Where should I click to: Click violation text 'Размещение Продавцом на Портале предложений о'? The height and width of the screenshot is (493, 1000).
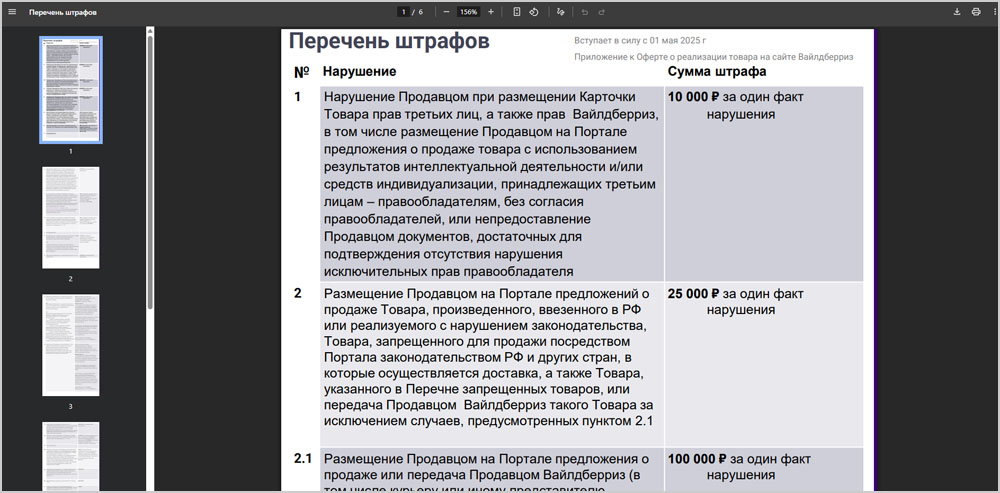tap(487, 294)
